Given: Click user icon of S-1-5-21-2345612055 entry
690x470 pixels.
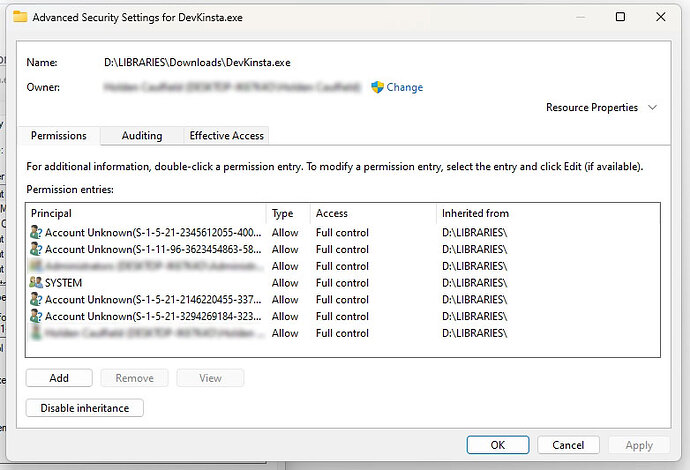Looking at the screenshot, I should 36,232.
